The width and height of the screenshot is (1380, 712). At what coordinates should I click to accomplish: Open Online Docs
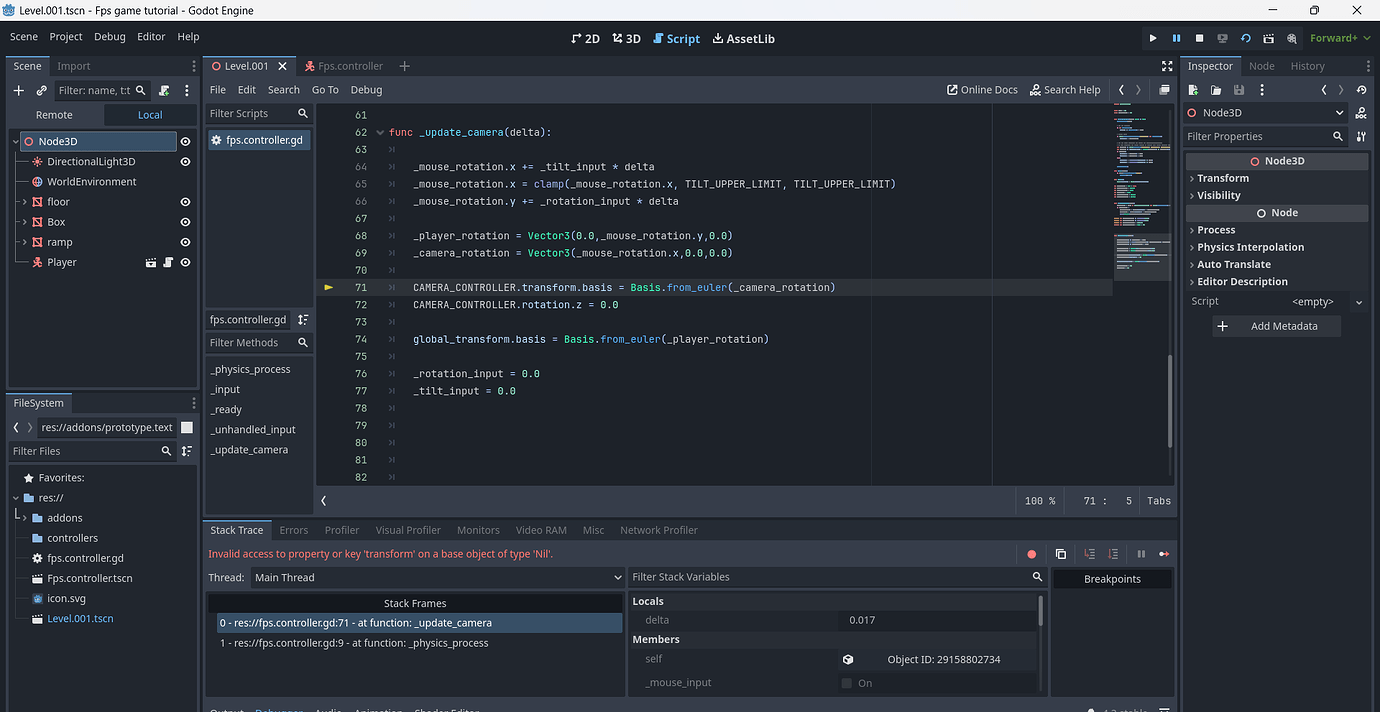981,89
